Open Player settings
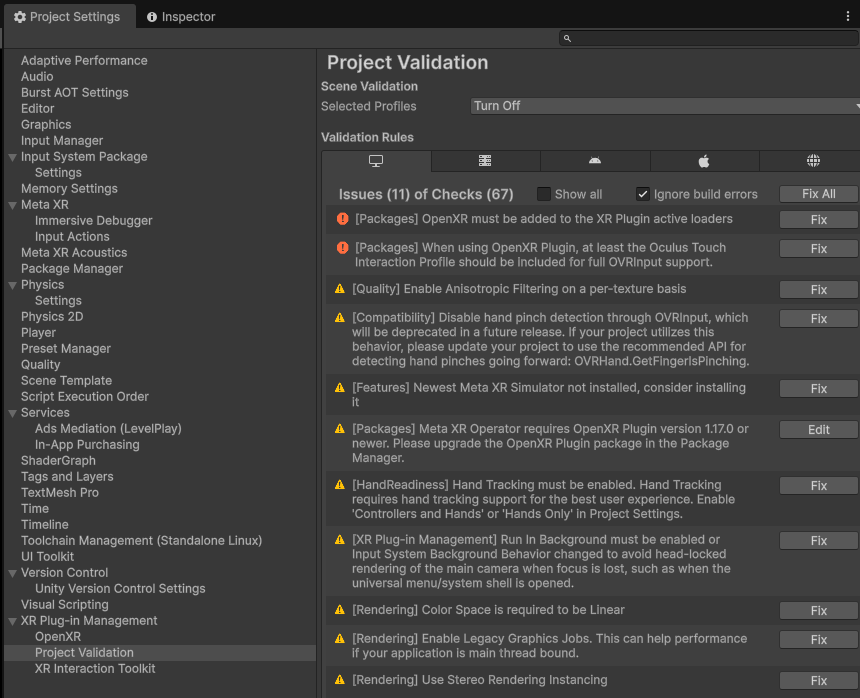 coord(38,332)
